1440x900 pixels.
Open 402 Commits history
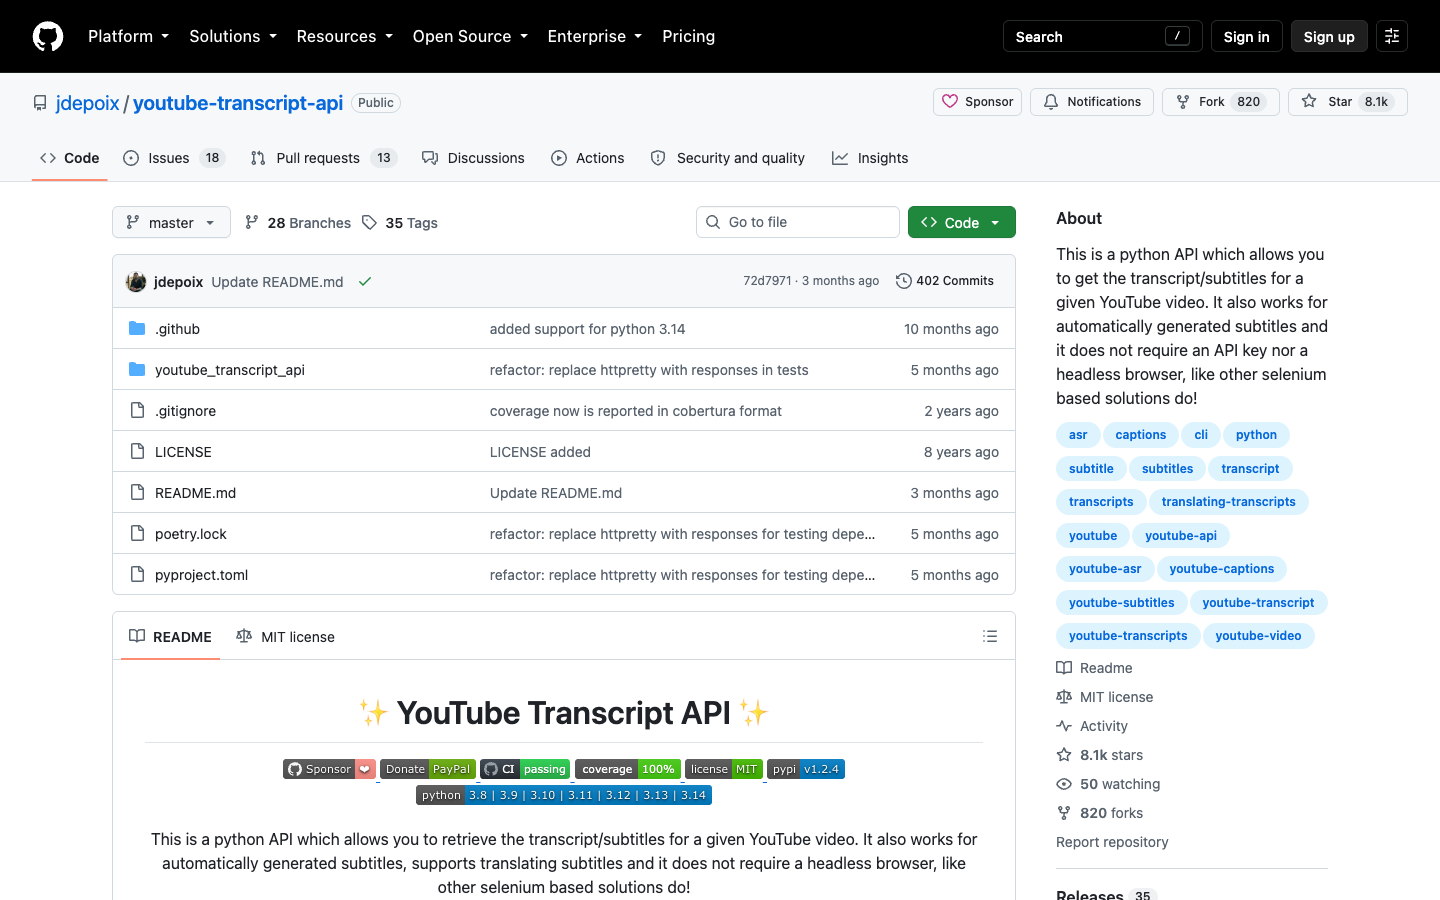(x=945, y=281)
